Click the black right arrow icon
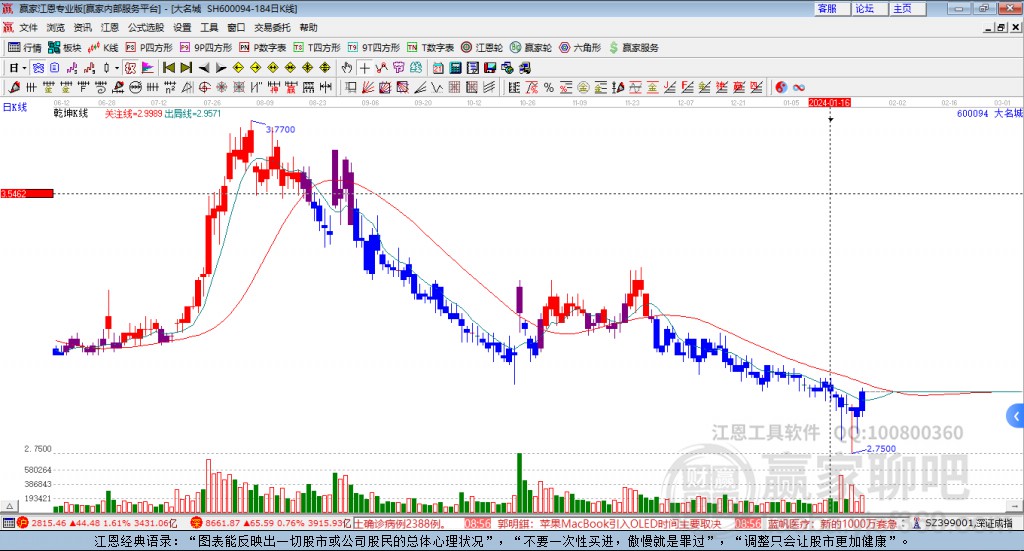The image size is (1024, 551). pyautogui.click(x=221, y=68)
